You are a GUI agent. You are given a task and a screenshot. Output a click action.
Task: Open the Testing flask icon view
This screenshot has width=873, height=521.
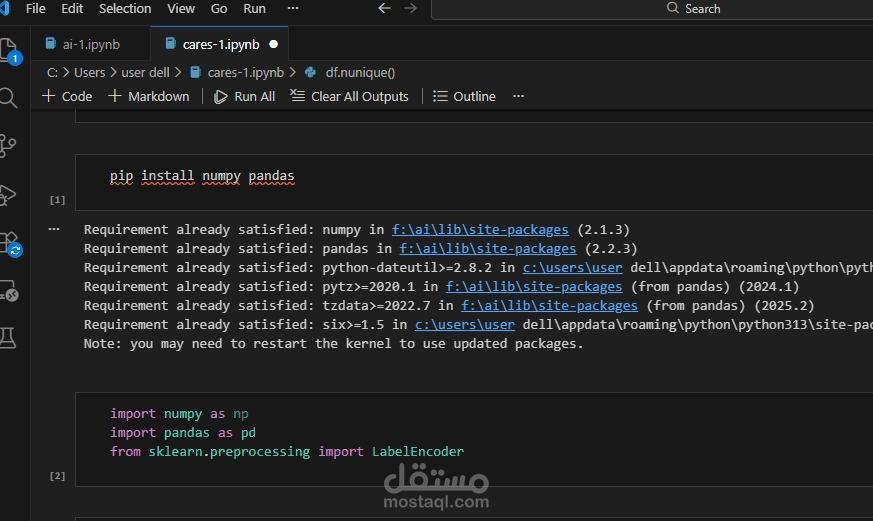[x=8, y=339]
